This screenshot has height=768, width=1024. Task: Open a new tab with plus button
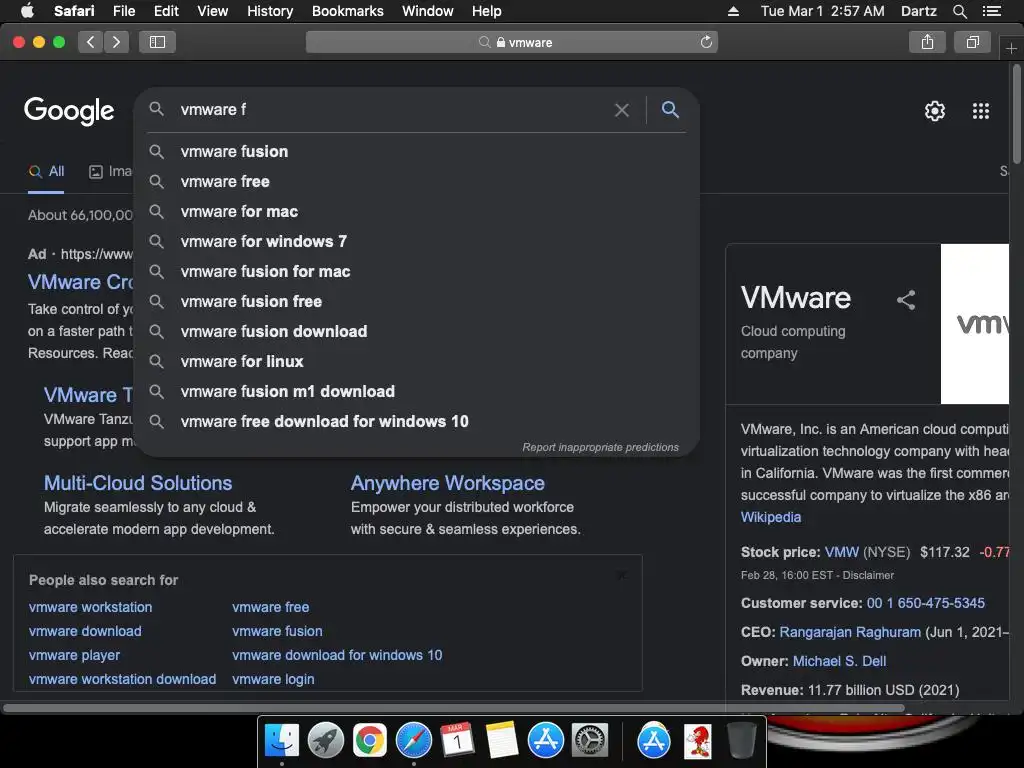coord(1011,48)
